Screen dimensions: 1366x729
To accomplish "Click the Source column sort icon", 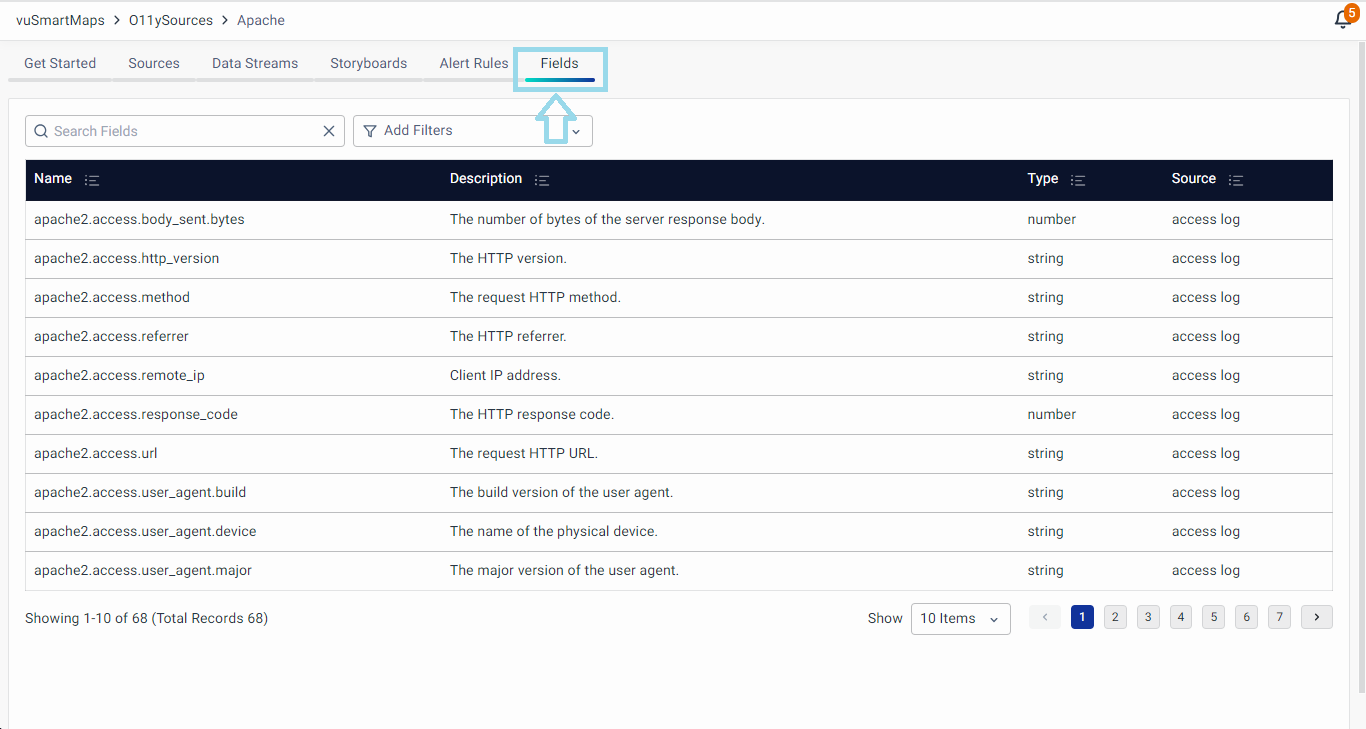I will click(1236, 180).
